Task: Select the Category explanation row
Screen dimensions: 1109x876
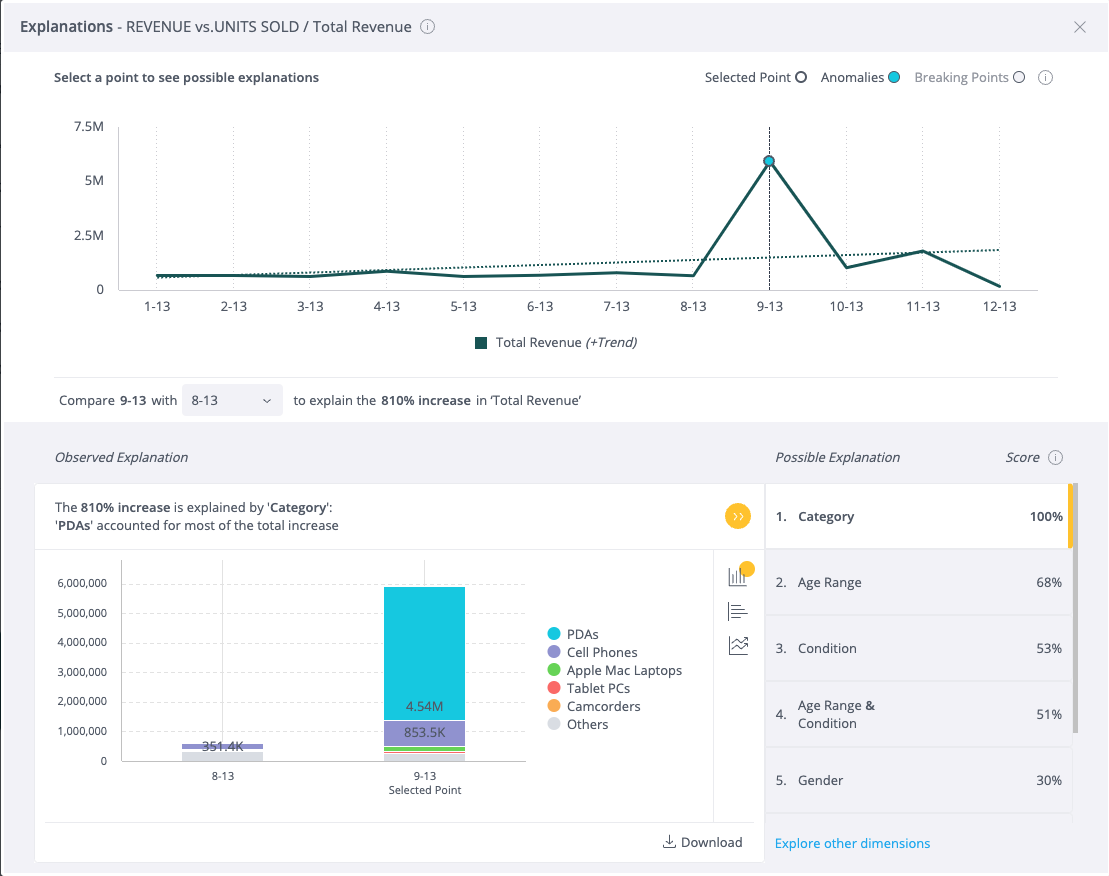Action: pyautogui.click(x=919, y=516)
